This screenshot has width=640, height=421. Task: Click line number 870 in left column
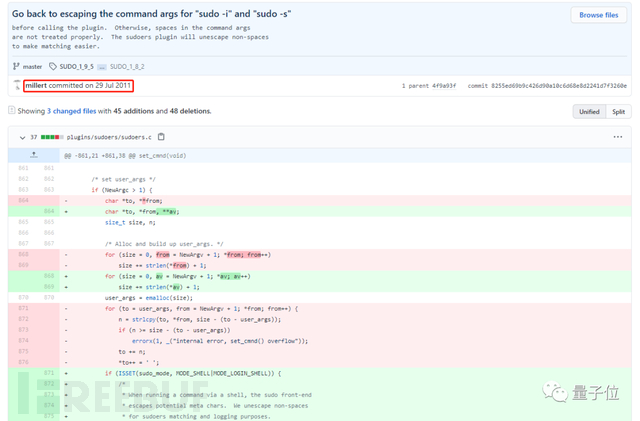(x=24, y=298)
